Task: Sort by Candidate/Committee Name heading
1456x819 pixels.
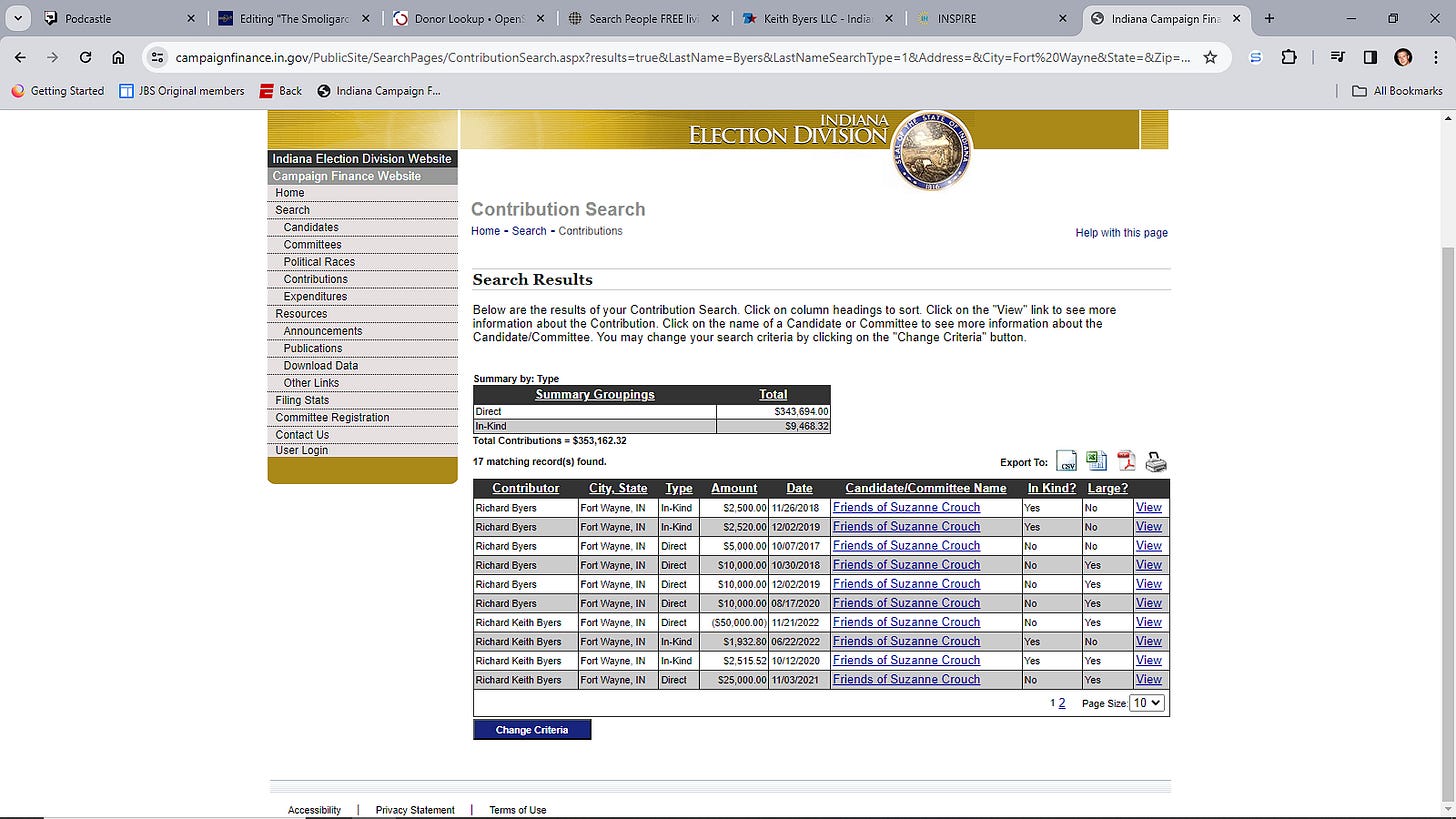Action: point(926,488)
